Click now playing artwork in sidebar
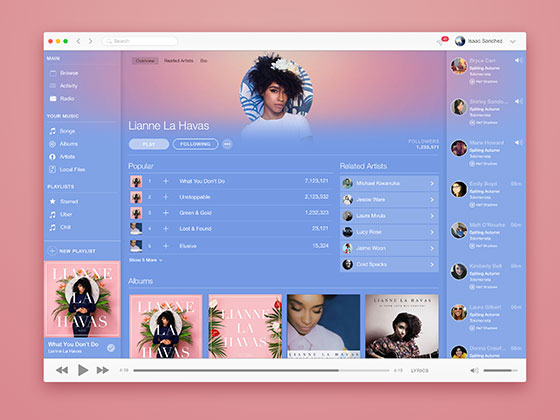560x420 pixels. click(82, 299)
